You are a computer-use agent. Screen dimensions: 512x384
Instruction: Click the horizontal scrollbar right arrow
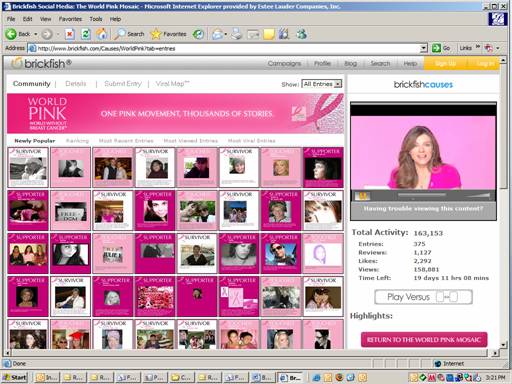(x=495, y=352)
